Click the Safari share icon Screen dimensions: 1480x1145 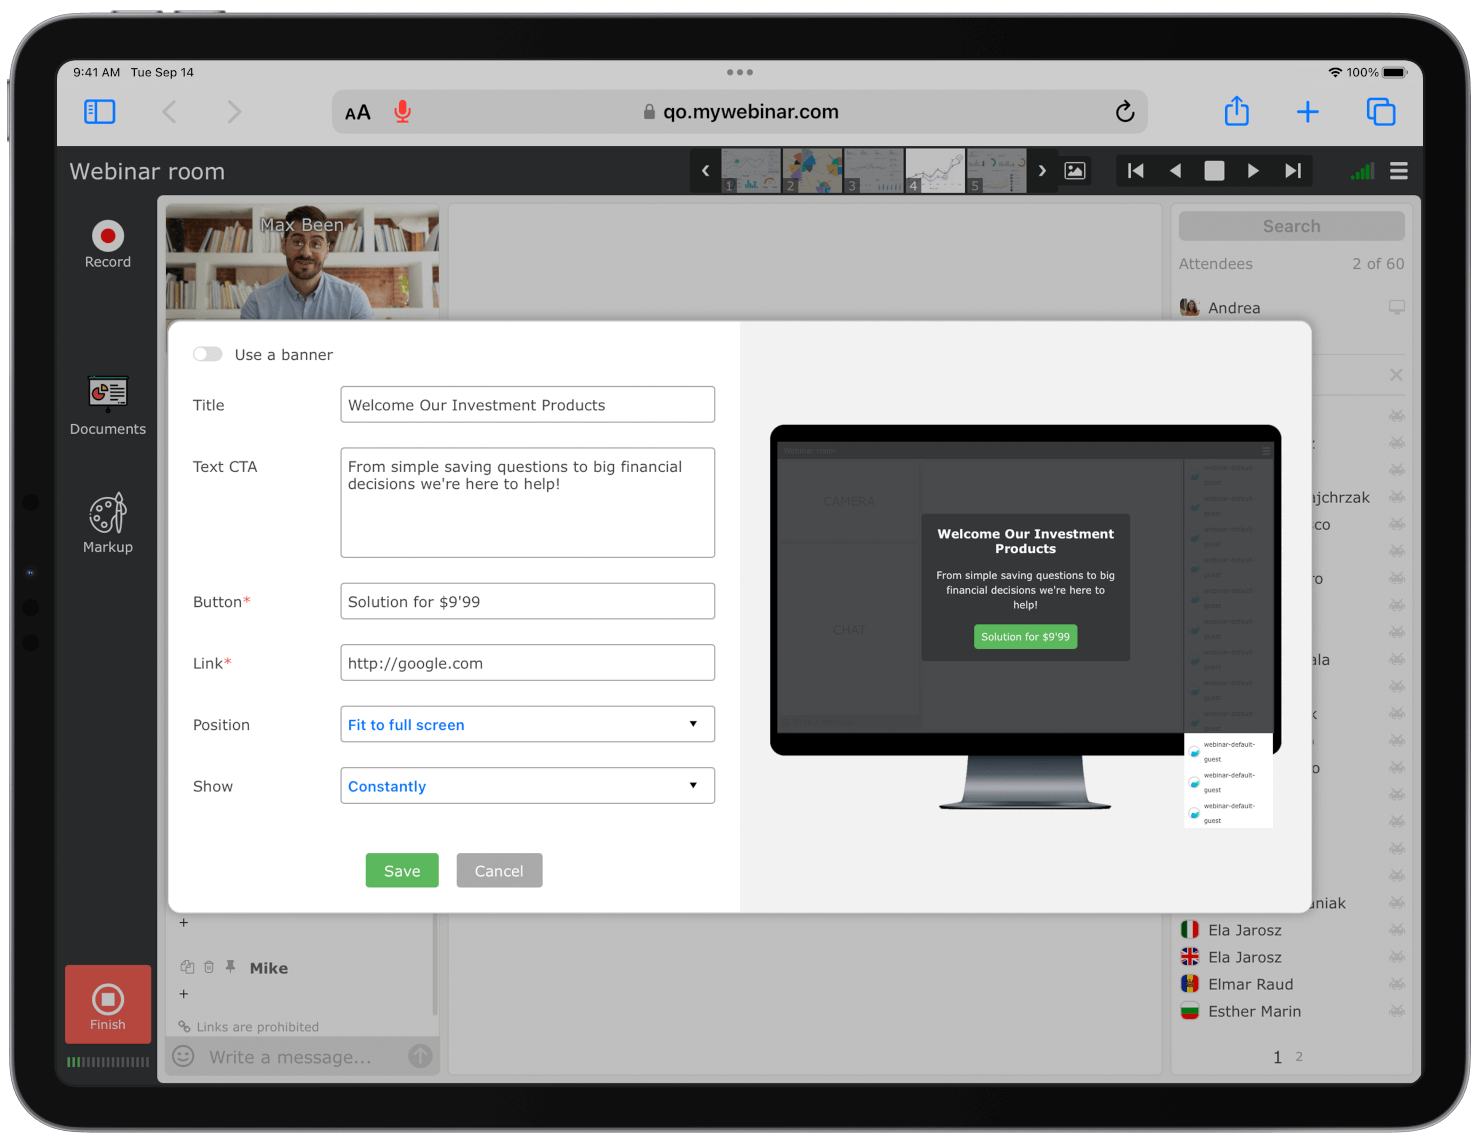1236,112
